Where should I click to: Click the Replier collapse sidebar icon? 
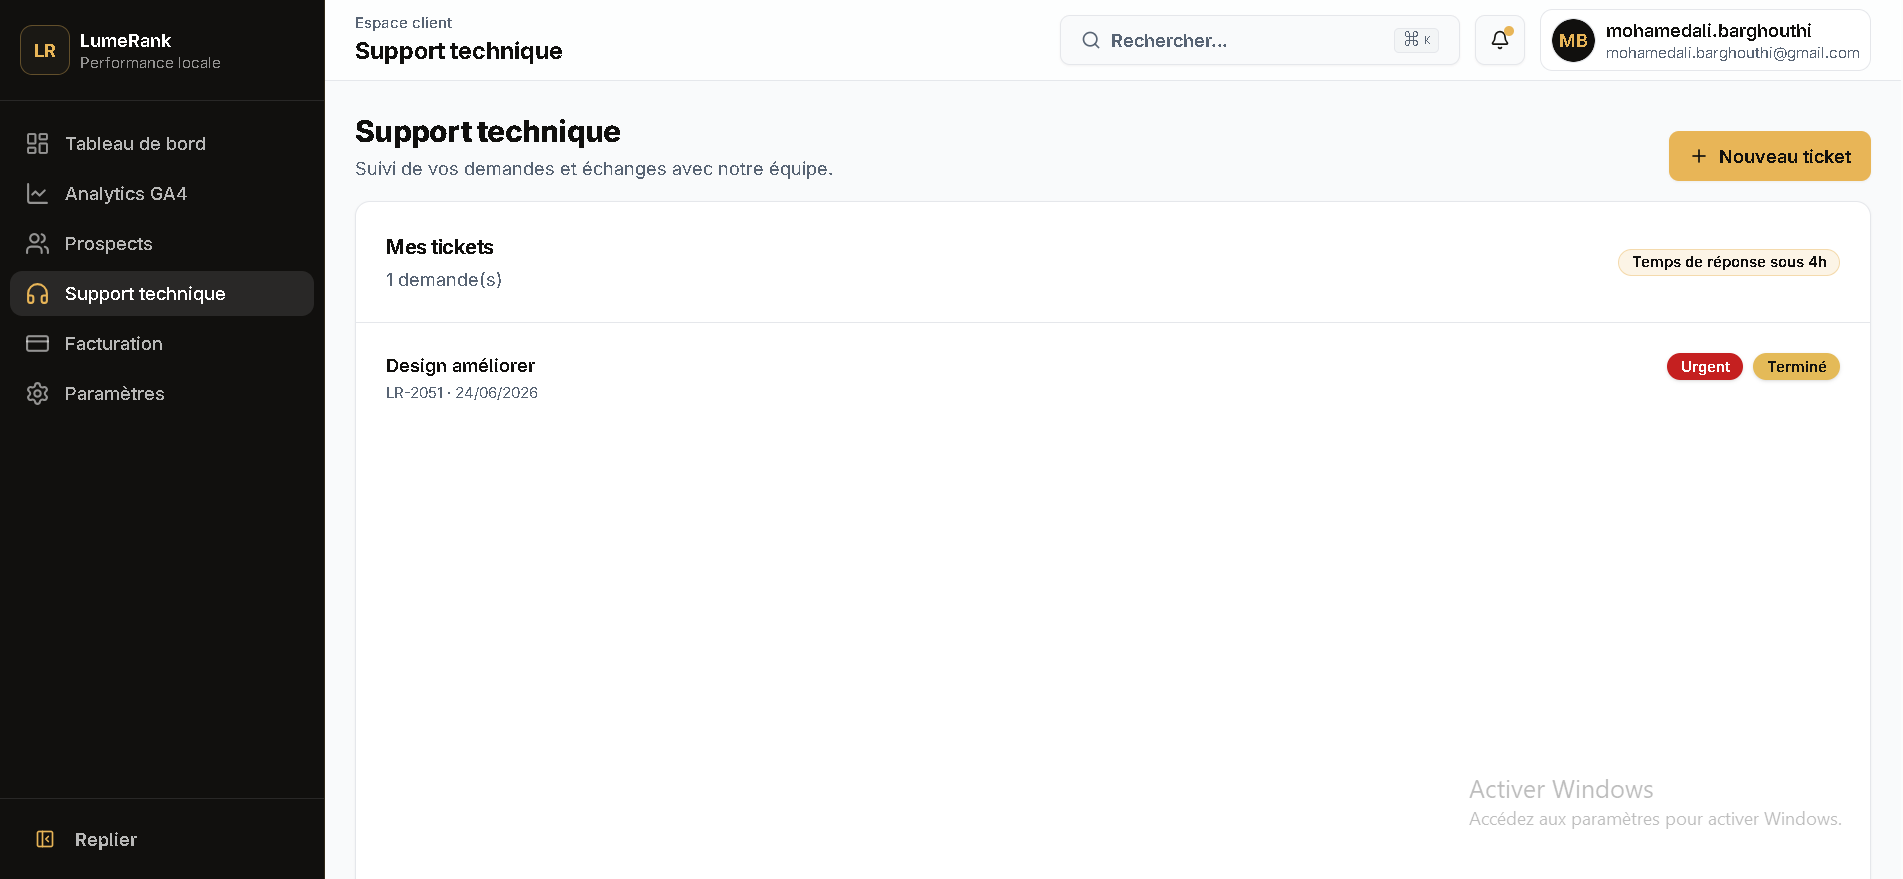click(x=45, y=839)
